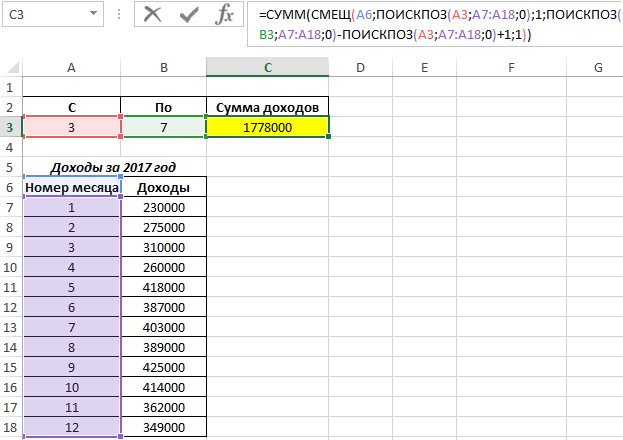Select the 'Номер месяца' header cell

(71, 187)
